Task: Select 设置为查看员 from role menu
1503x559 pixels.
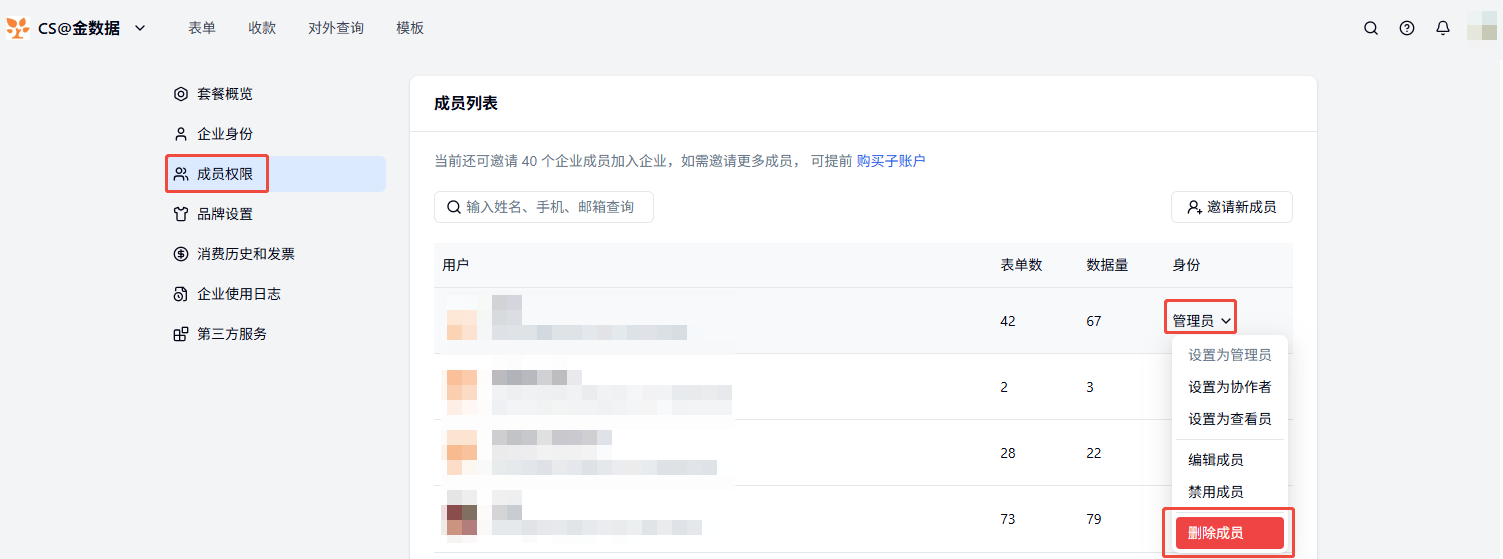Action: [x=1229, y=419]
